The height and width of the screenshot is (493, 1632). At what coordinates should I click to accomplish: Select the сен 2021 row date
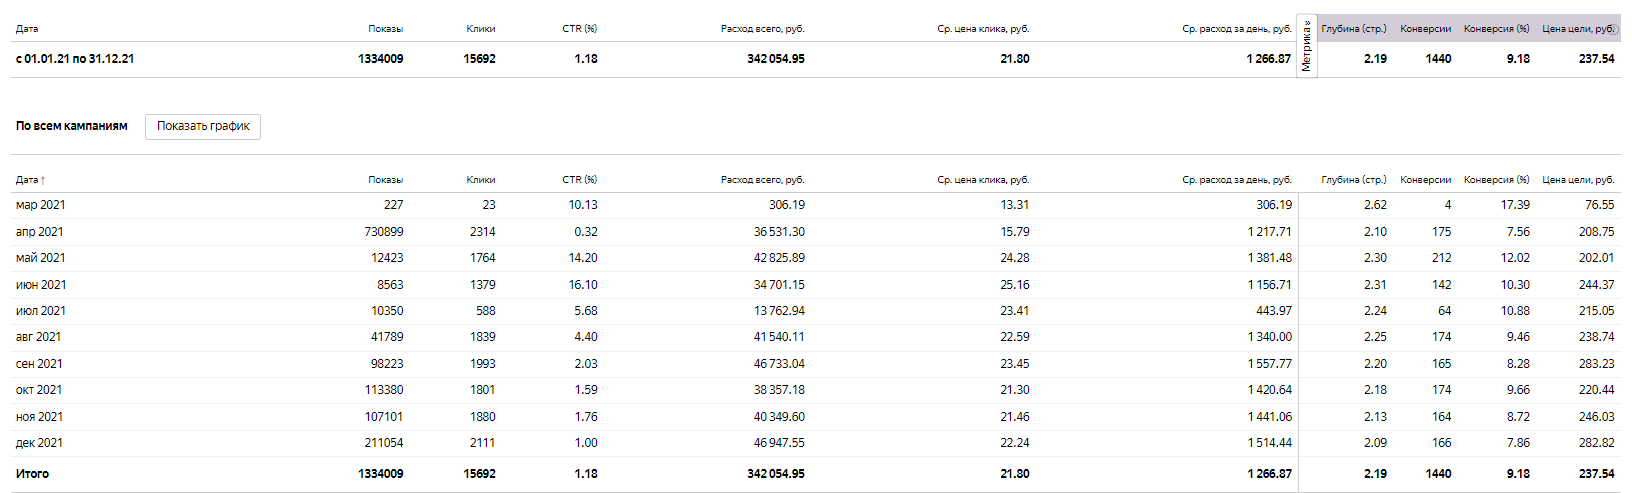(39, 364)
